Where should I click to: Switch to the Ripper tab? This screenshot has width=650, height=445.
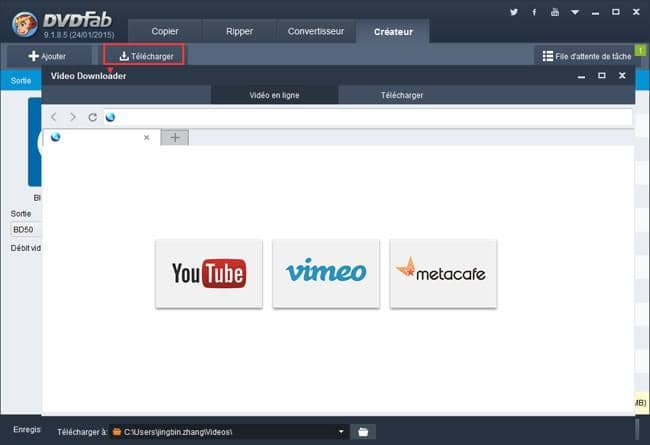[239, 32]
